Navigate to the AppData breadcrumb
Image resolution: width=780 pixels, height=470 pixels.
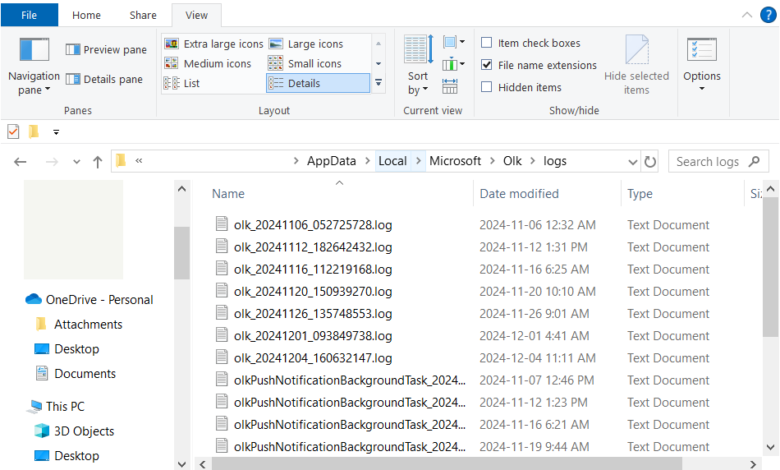pos(331,161)
